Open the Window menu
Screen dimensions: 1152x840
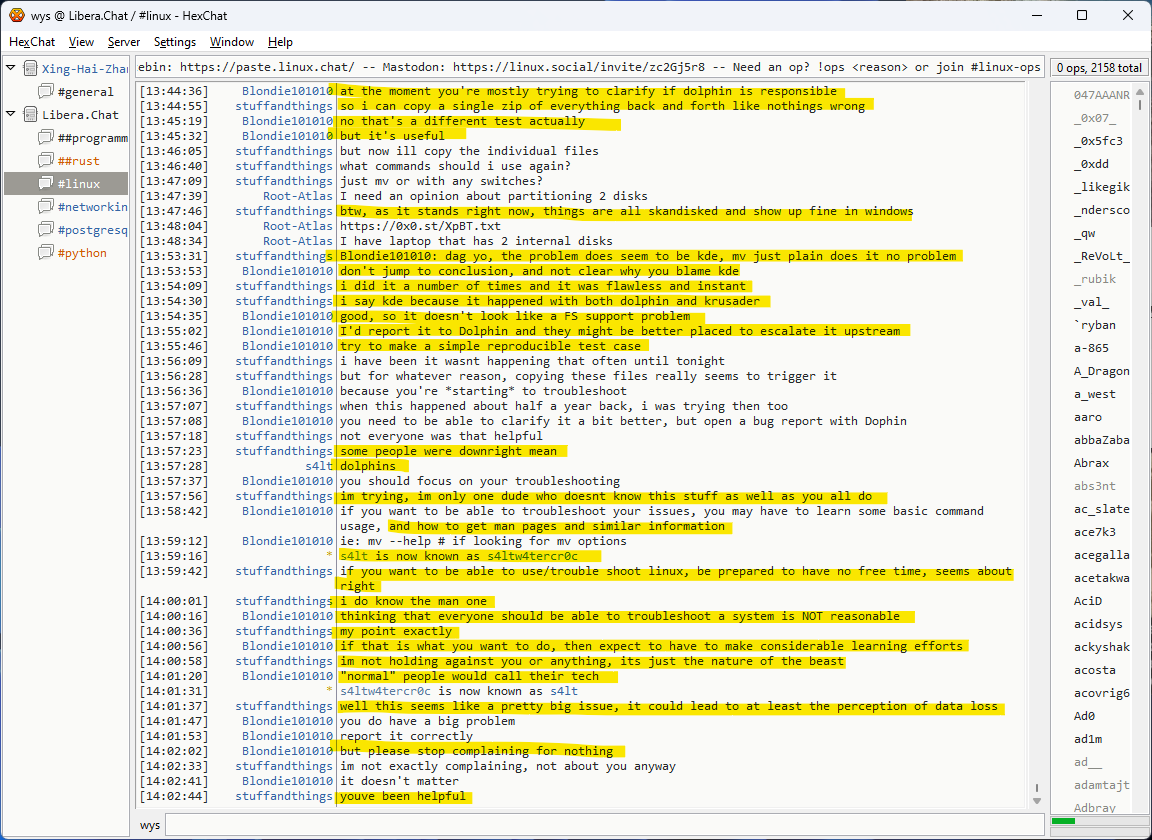[x=231, y=42]
